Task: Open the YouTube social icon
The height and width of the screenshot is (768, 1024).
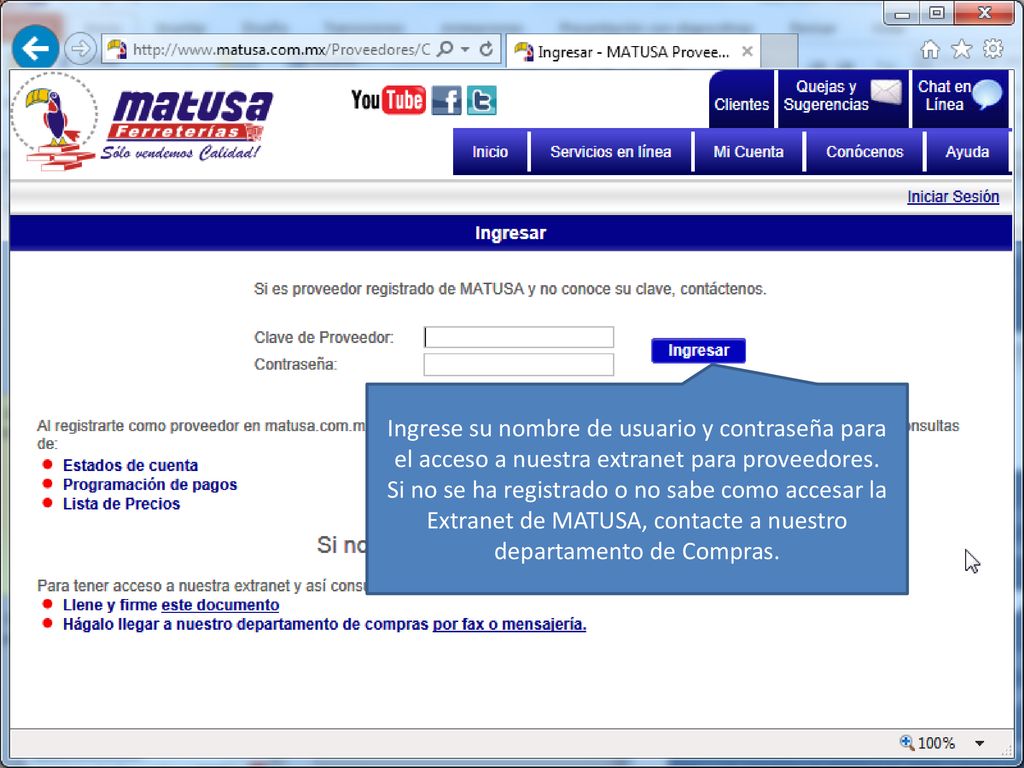Action: (x=389, y=100)
